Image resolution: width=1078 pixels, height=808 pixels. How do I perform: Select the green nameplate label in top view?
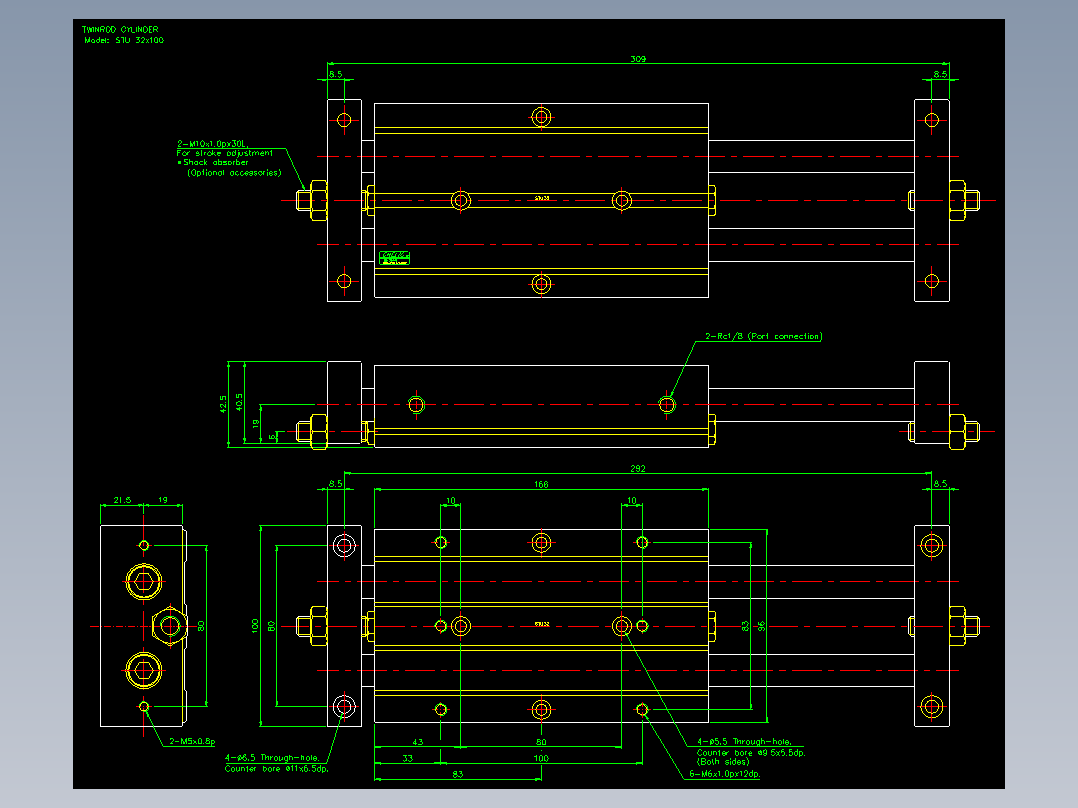click(395, 259)
